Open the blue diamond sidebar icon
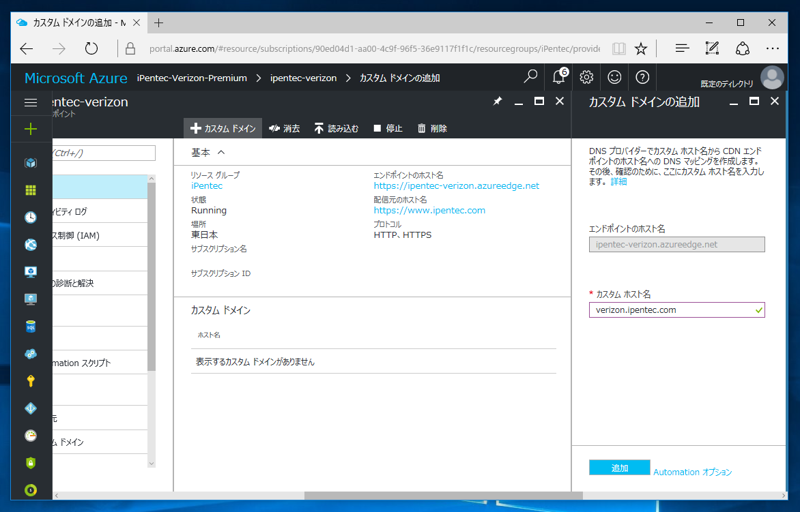The height and width of the screenshot is (512, 800). (31, 408)
